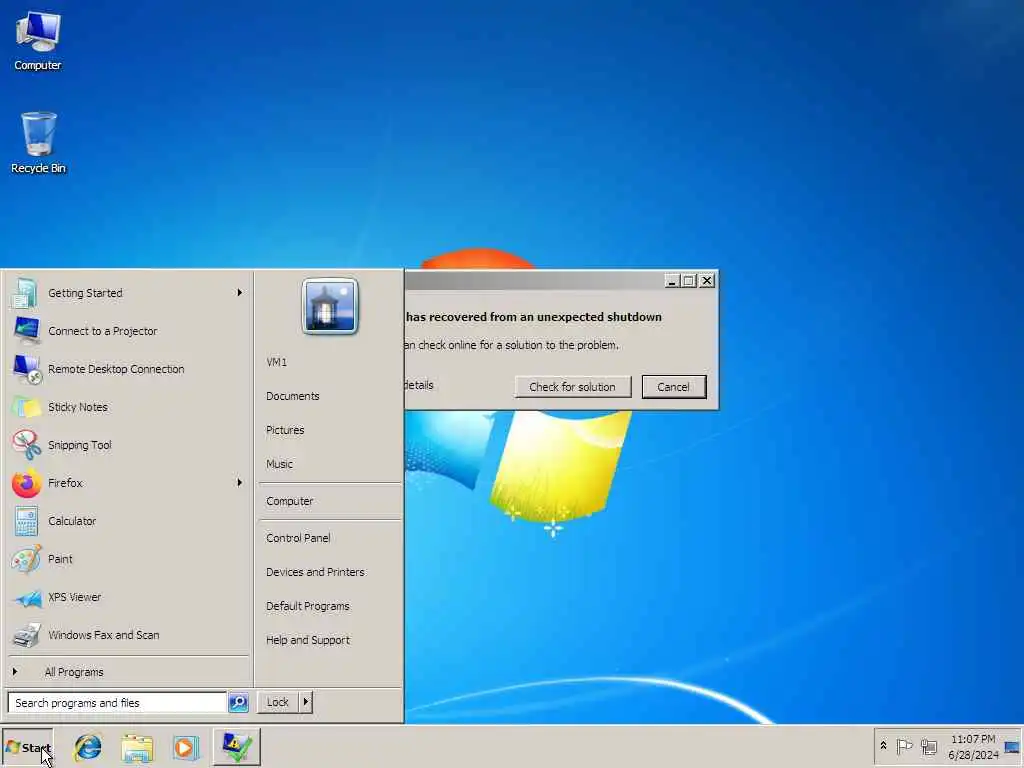The width and height of the screenshot is (1024, 768).
Task: Cancel the unexpected shutdown dialog
Action: (673, 387)
